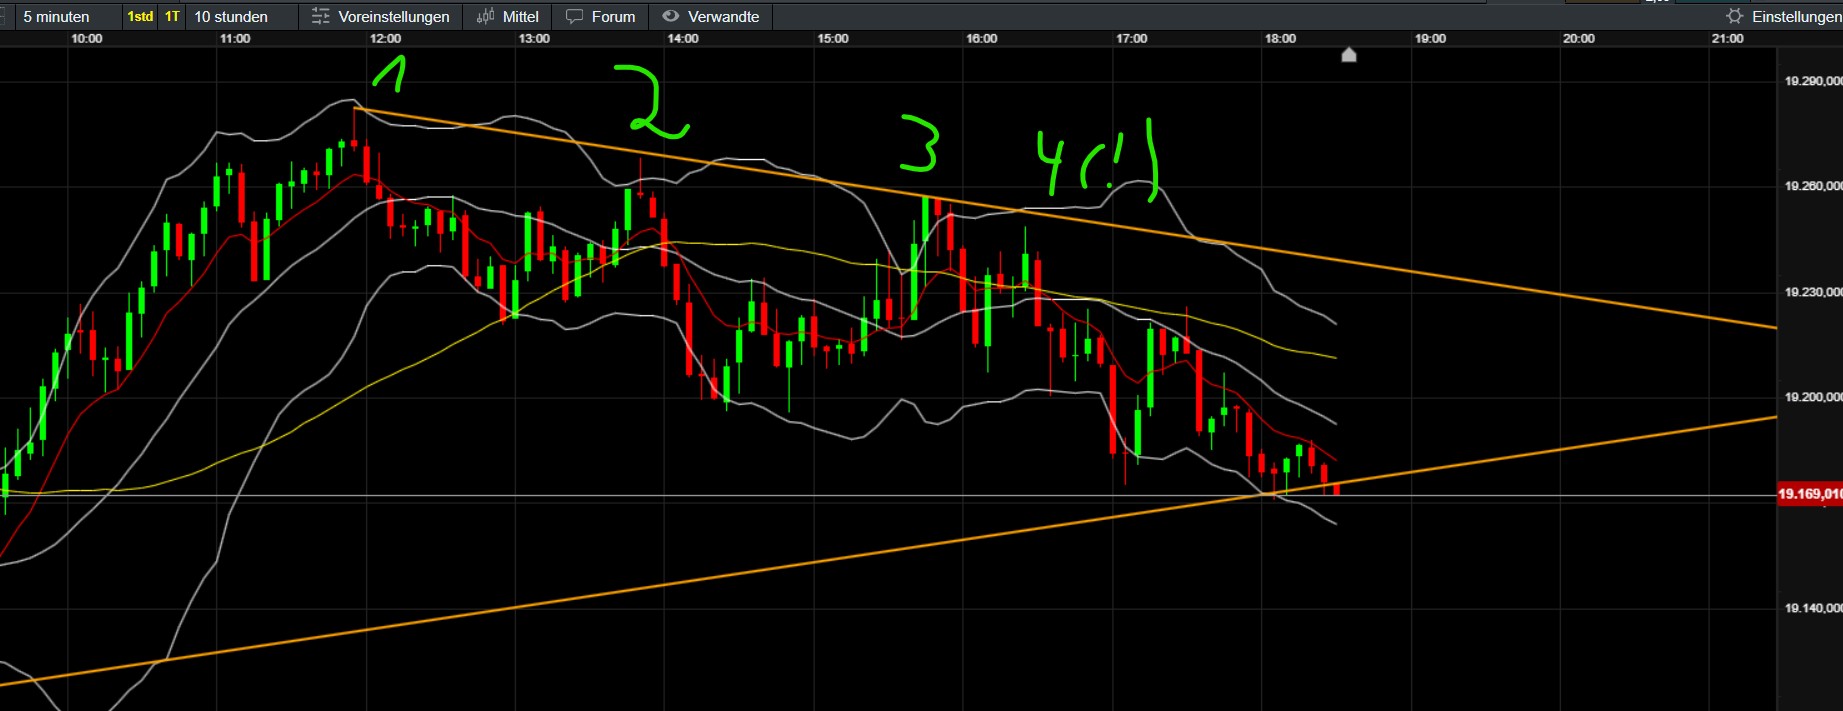
Task: Click the 18:00 time axis label
Action: (1280, 39)
